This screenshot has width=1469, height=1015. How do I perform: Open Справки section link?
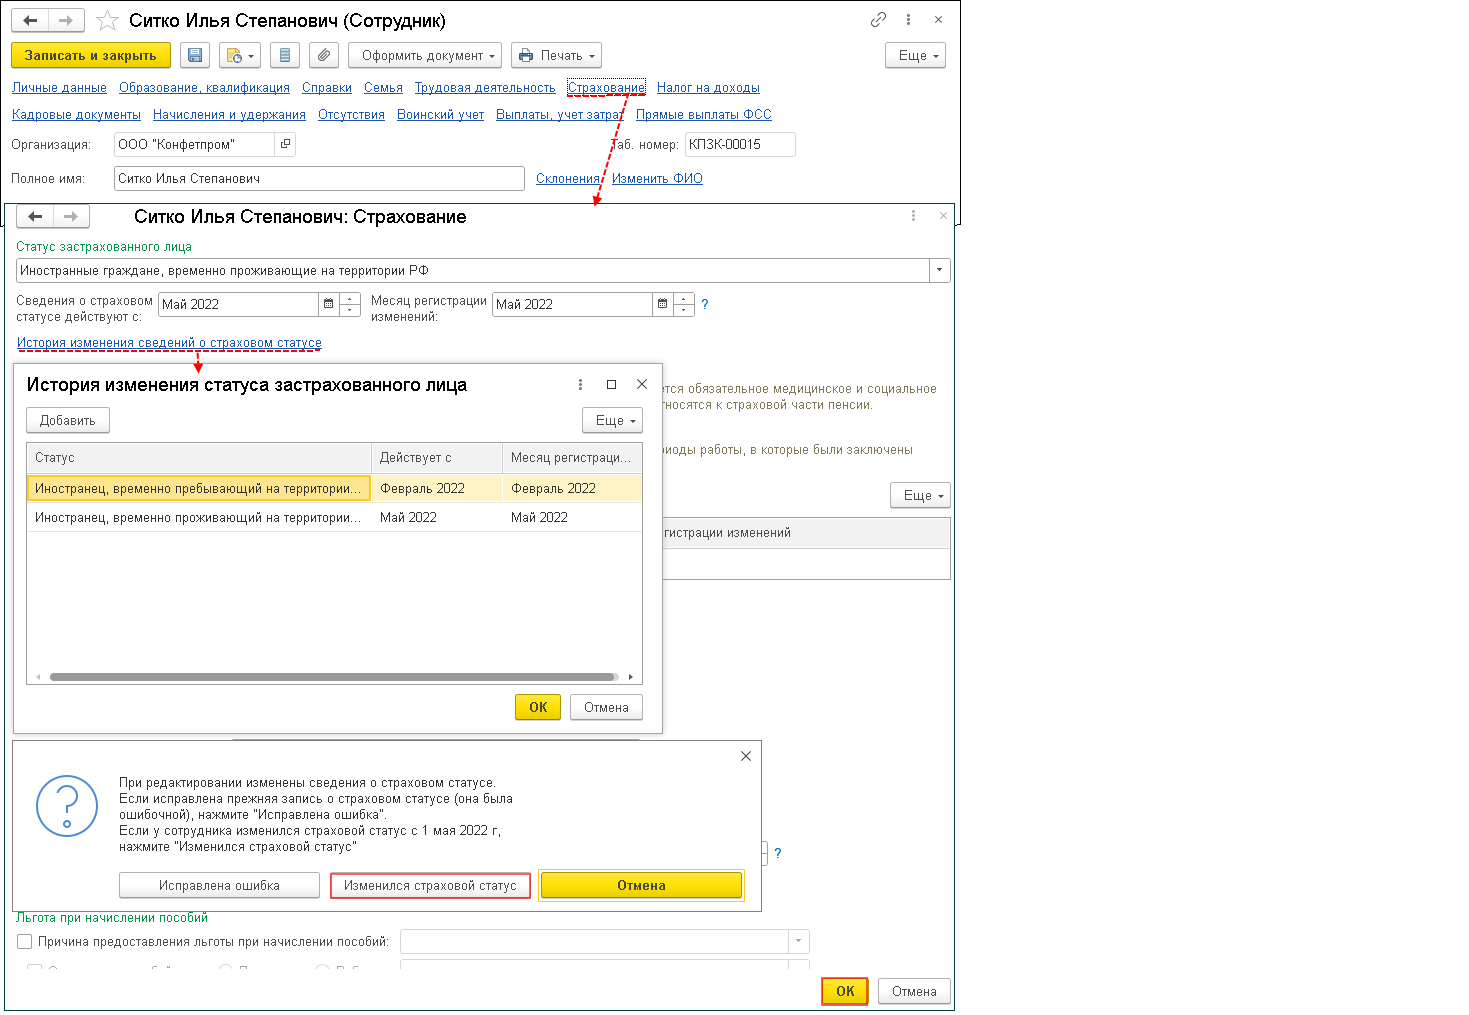(x=327, y=88)
